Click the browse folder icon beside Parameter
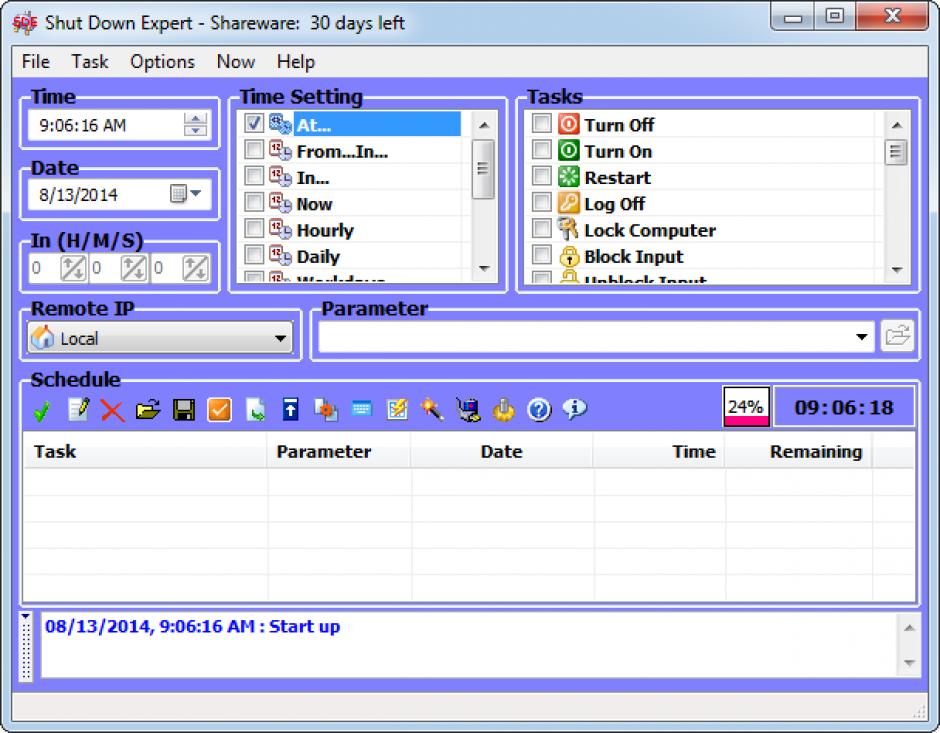 coord(897,336)
